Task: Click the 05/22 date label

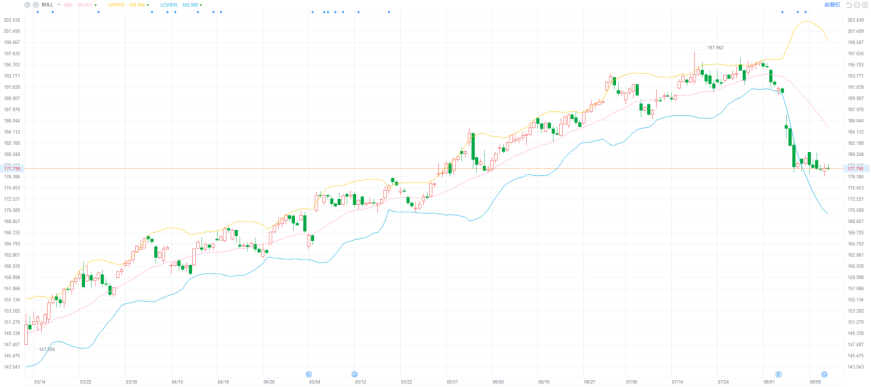Action: [x=407, y=382]
